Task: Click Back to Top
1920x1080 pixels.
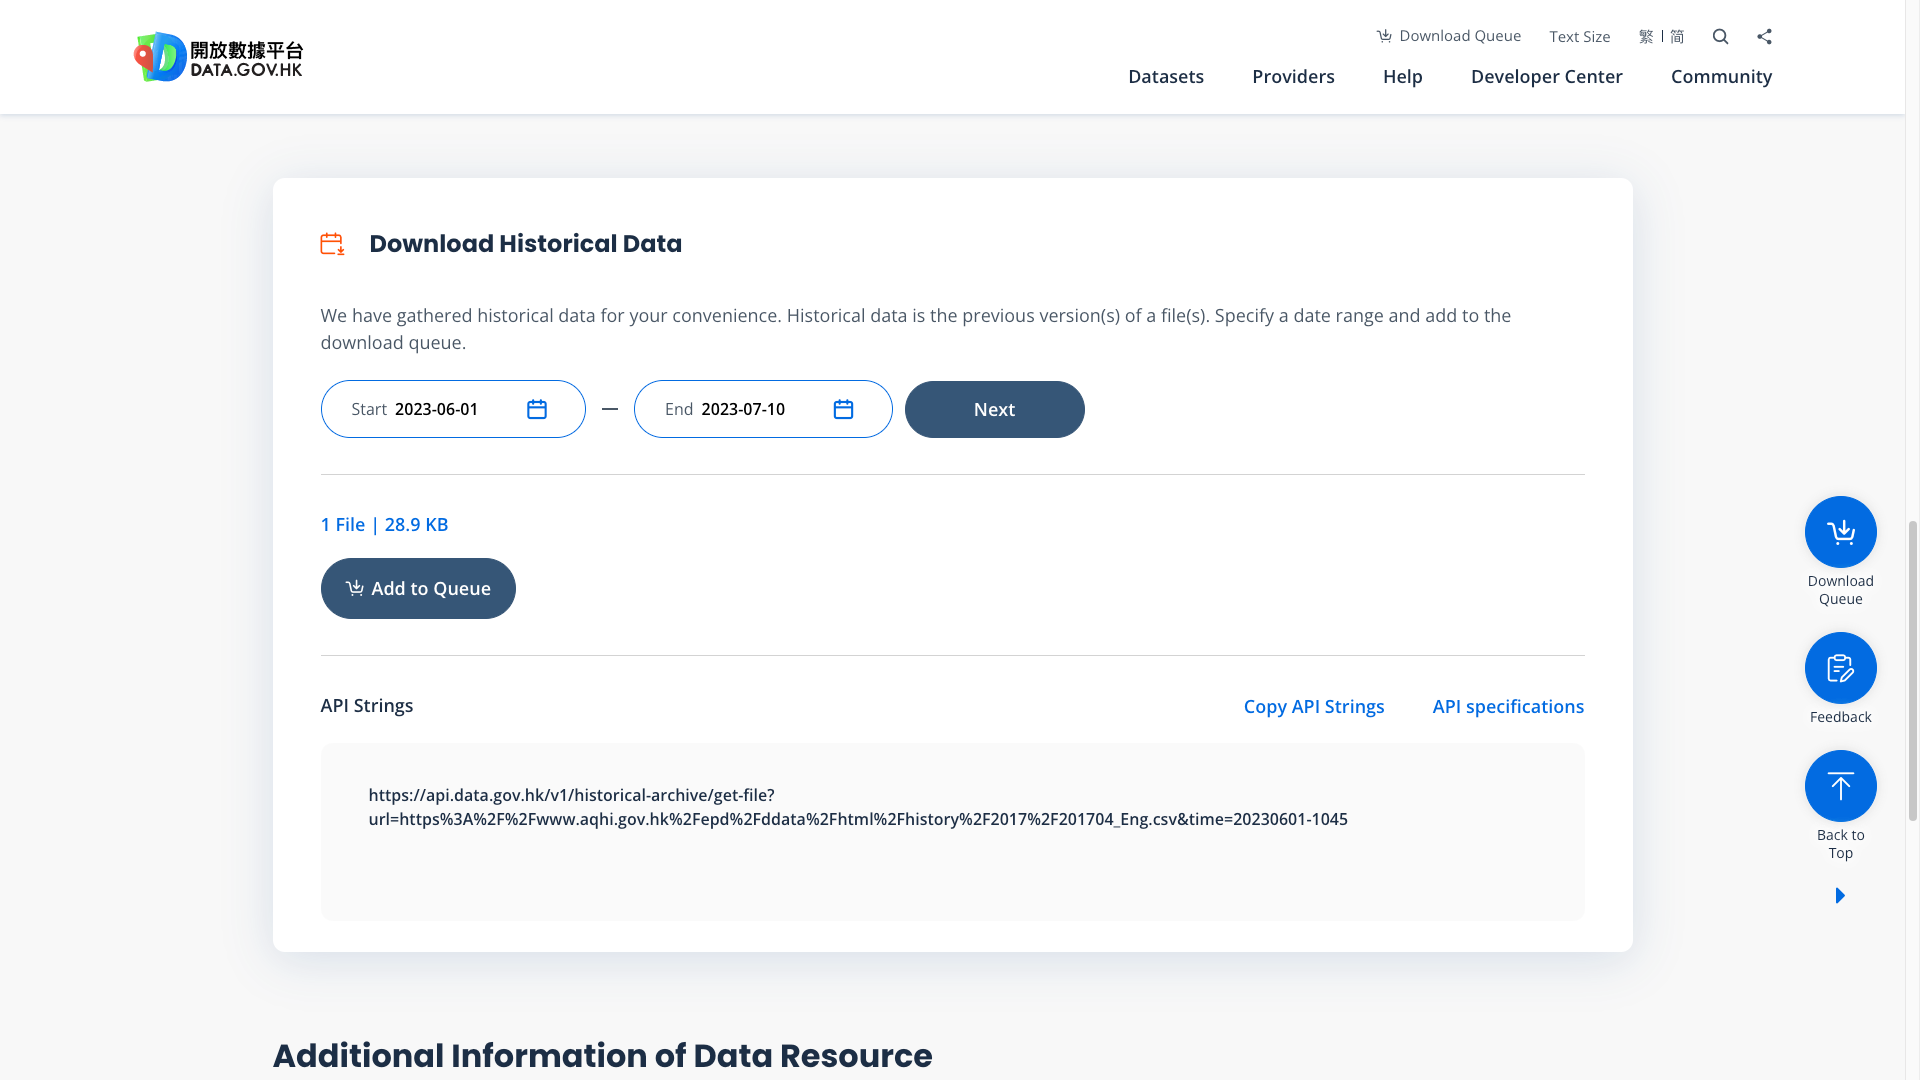Action: (1840, 786)
